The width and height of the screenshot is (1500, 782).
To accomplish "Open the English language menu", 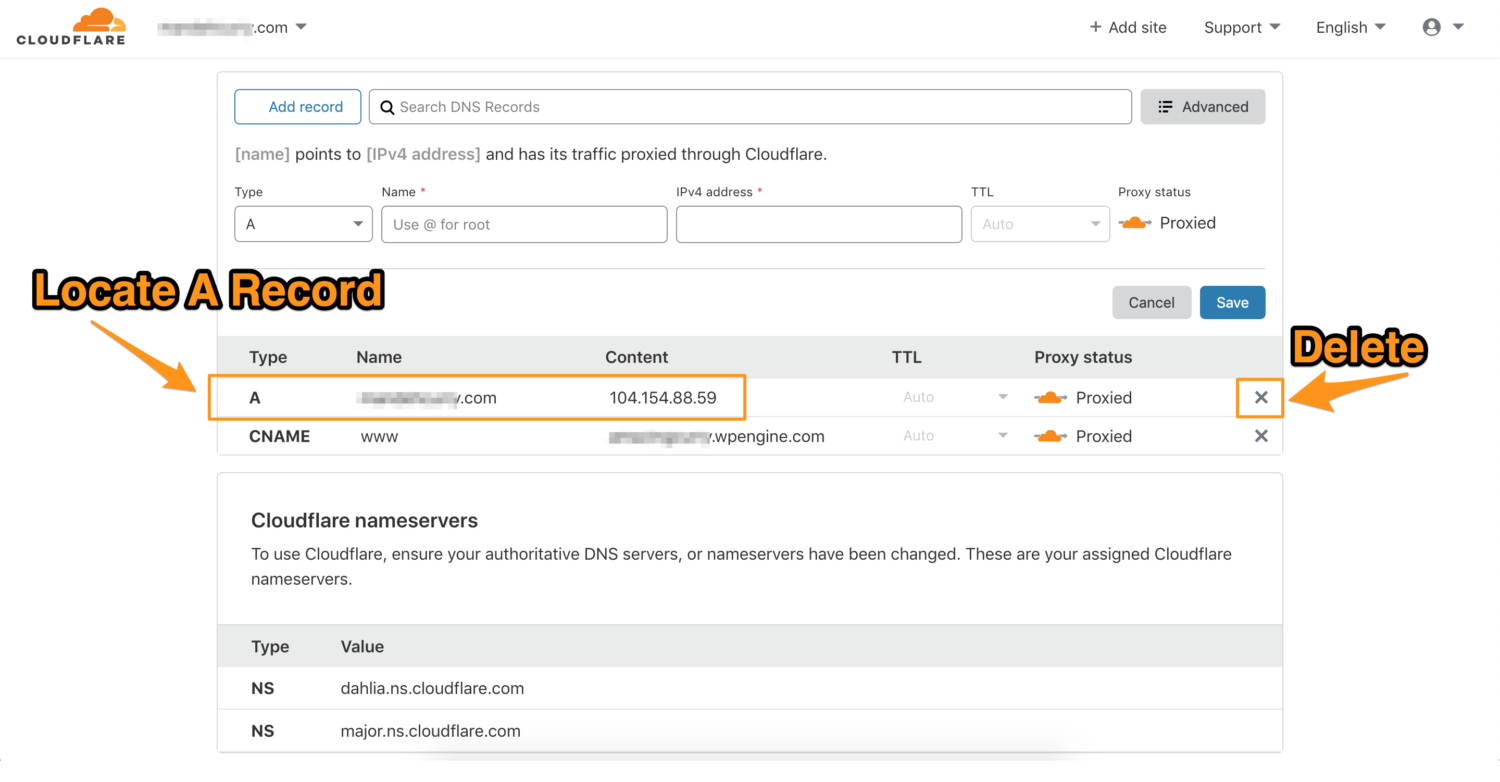I will 1350,27.
